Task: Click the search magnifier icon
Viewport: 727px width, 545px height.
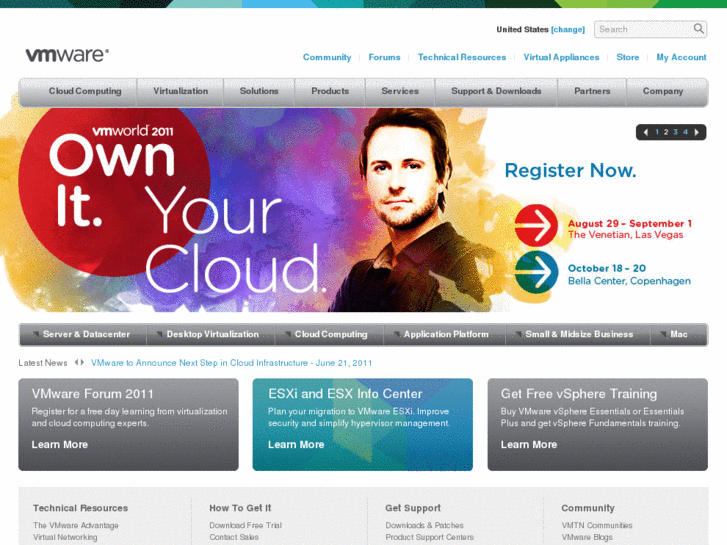Action: [698, 29]
